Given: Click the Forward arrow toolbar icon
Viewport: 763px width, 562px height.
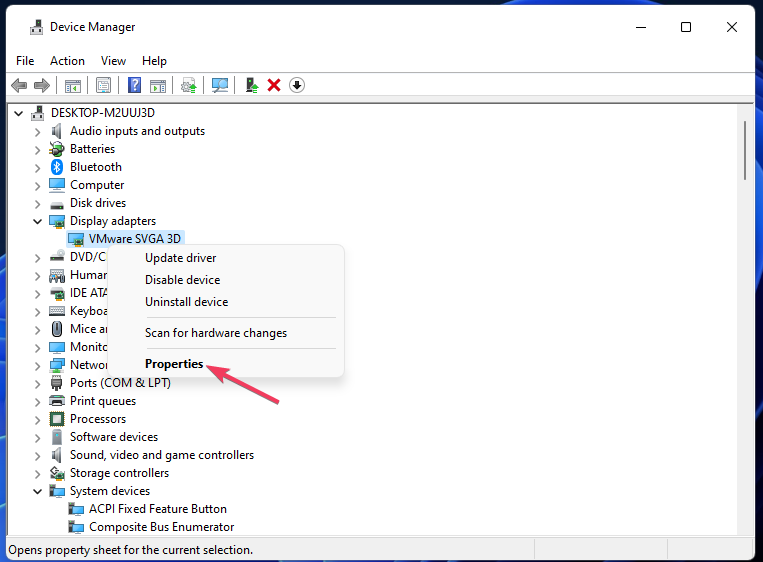Looking at the screenshot, I should (42, 86).
